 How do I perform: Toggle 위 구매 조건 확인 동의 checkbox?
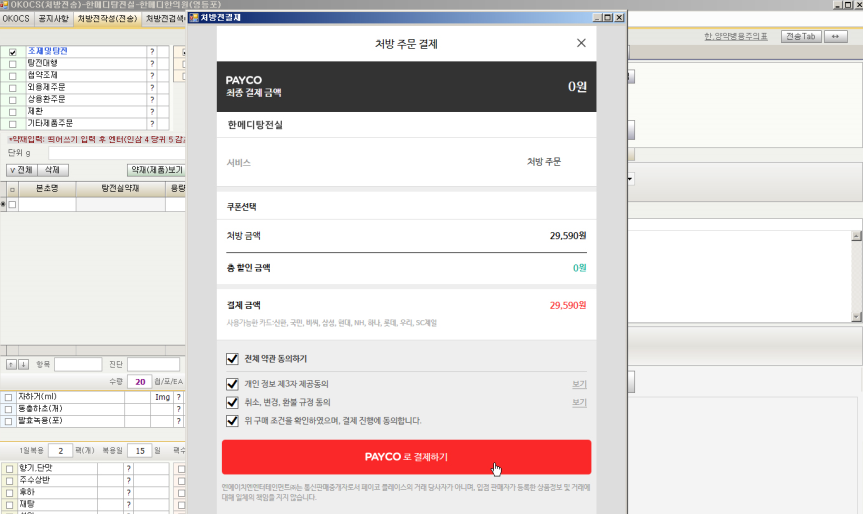click(232, 421)
